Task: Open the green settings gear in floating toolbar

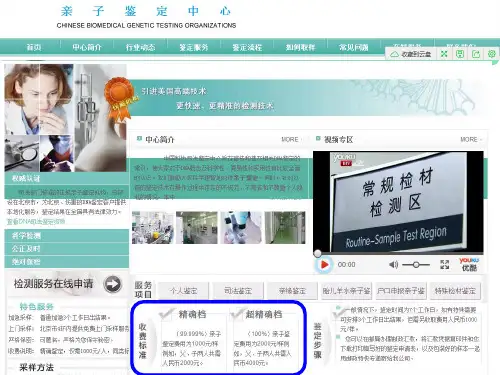Action: click(492, 54)
